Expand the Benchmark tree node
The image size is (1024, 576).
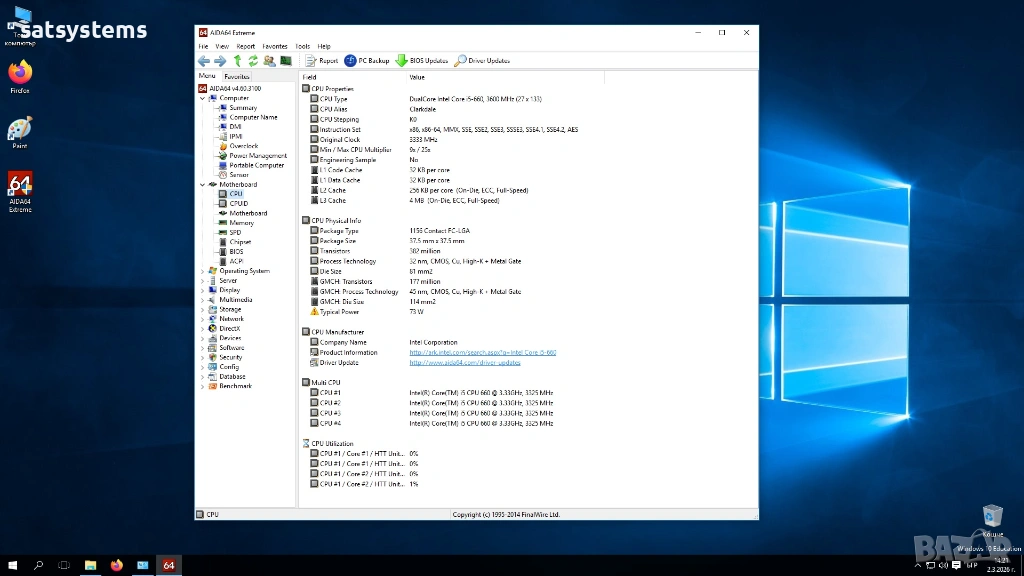coord(202,387)
